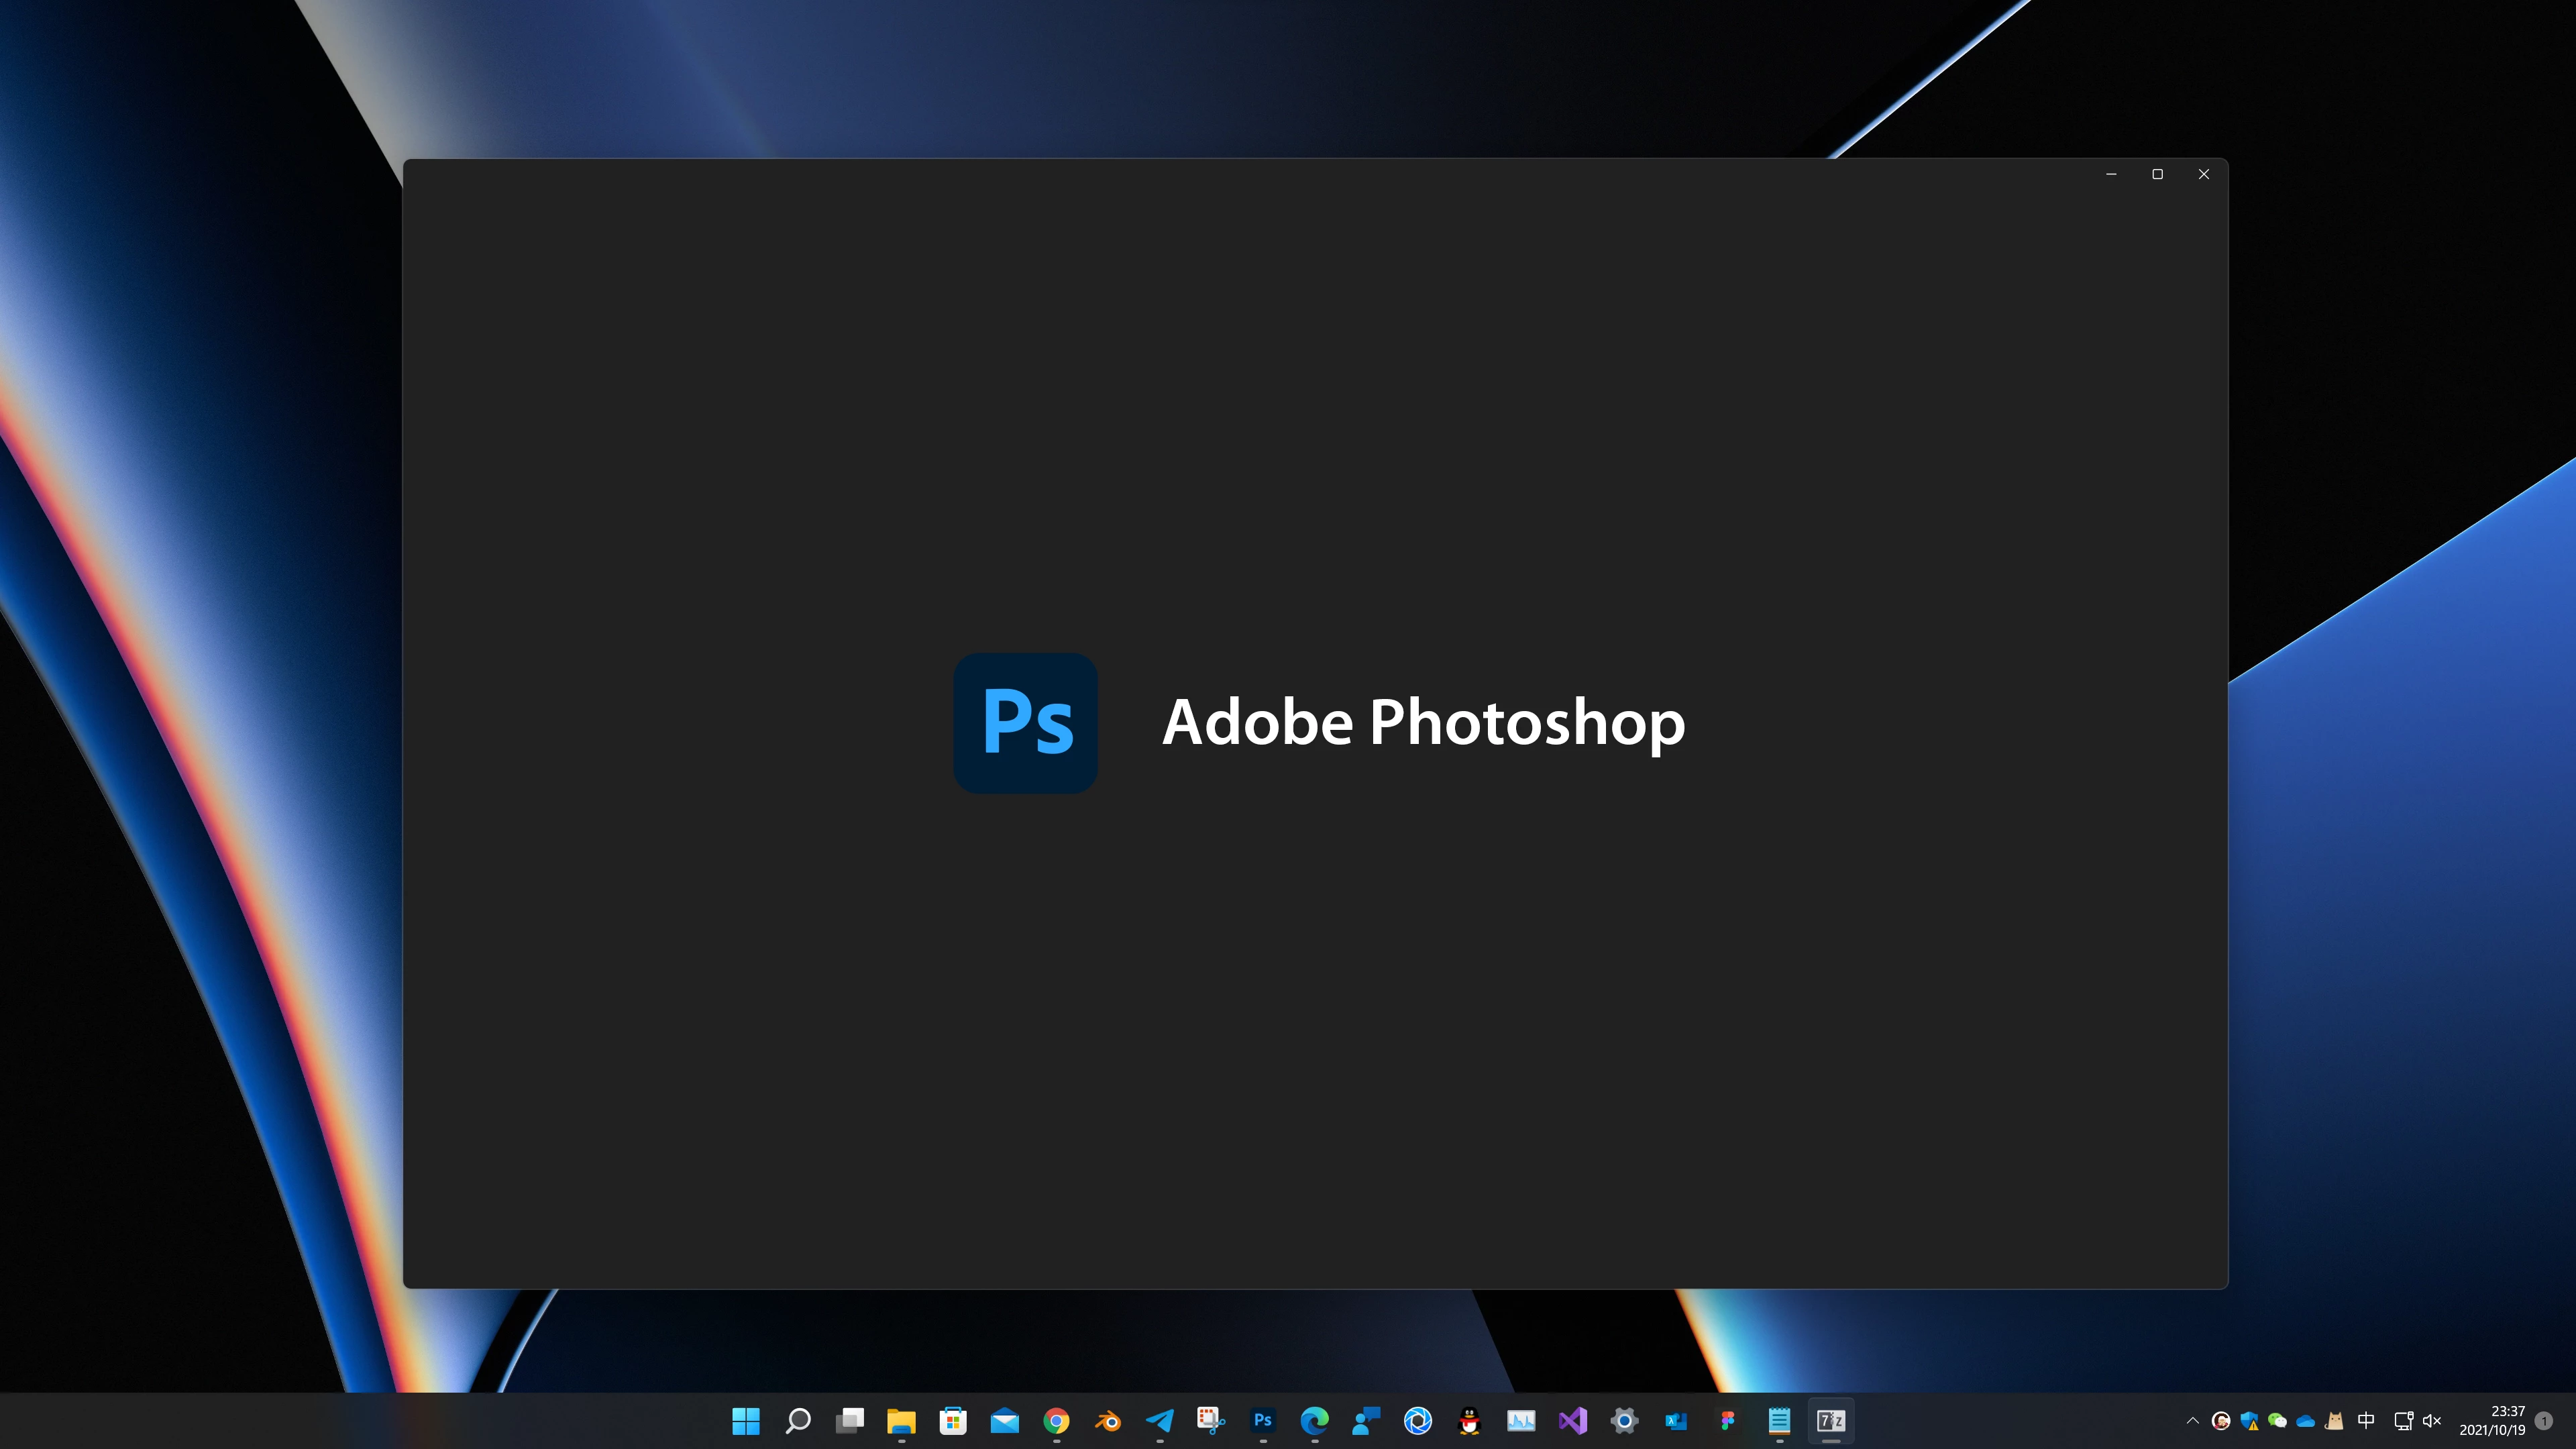Click the taskbar search magnifier
Image resolution: width=2576 pixels, height=1449 pixels.
(x=798, y=1420)
